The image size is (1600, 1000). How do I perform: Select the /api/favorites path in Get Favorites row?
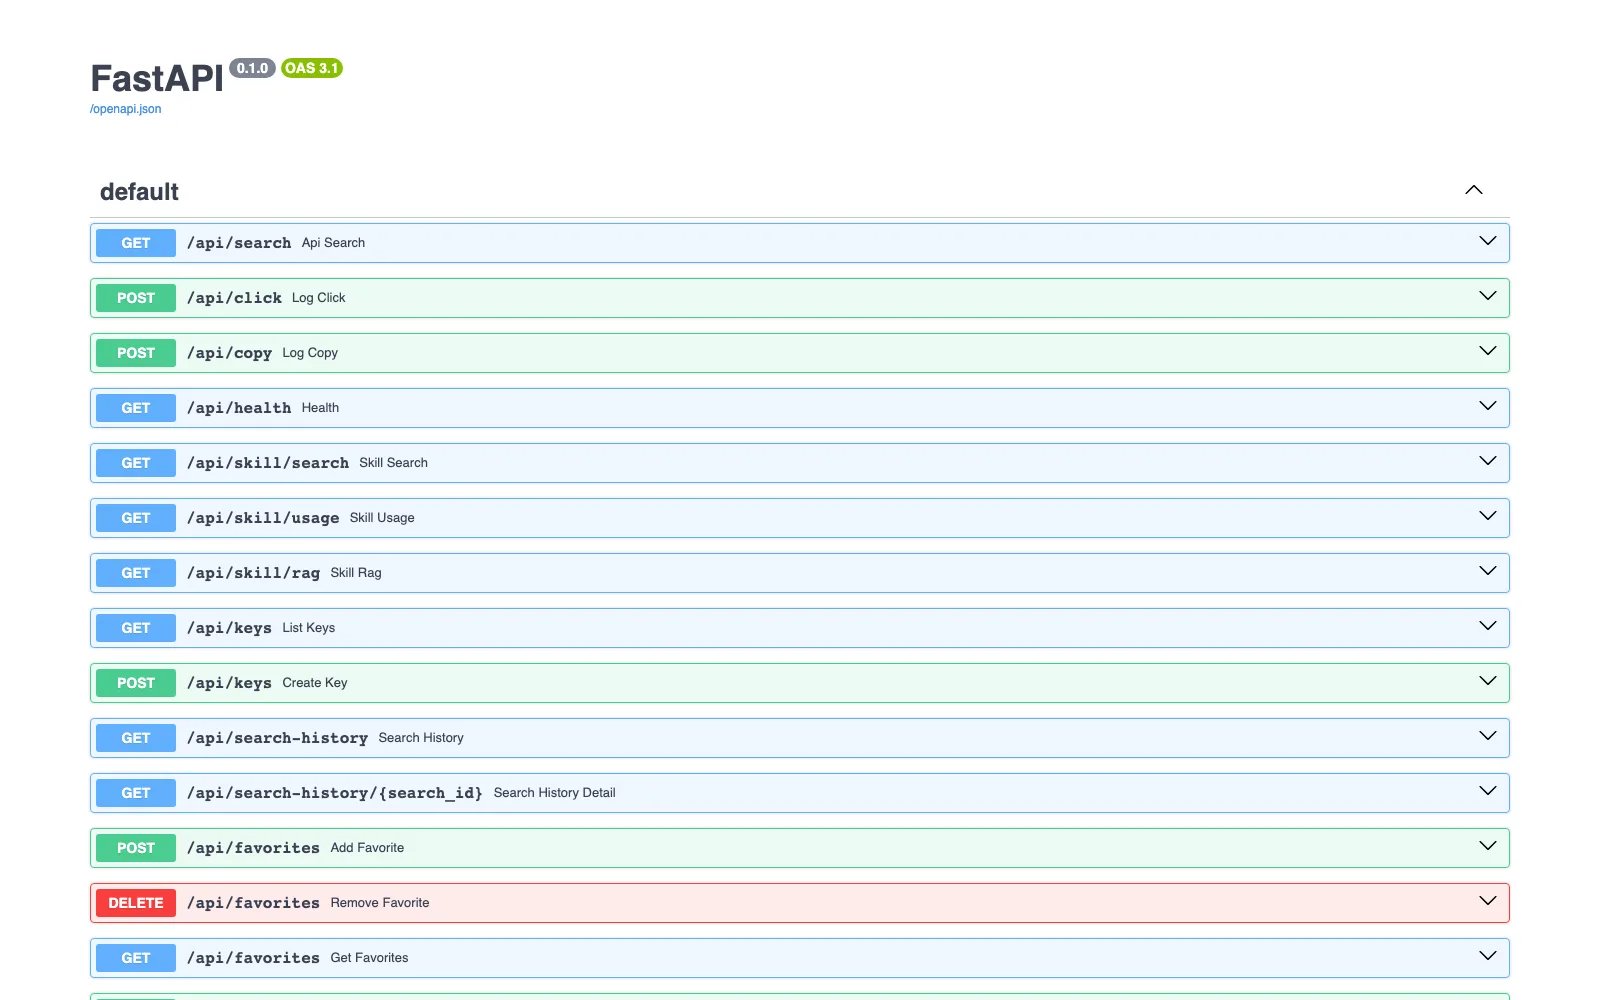click(x=253, y=958)
